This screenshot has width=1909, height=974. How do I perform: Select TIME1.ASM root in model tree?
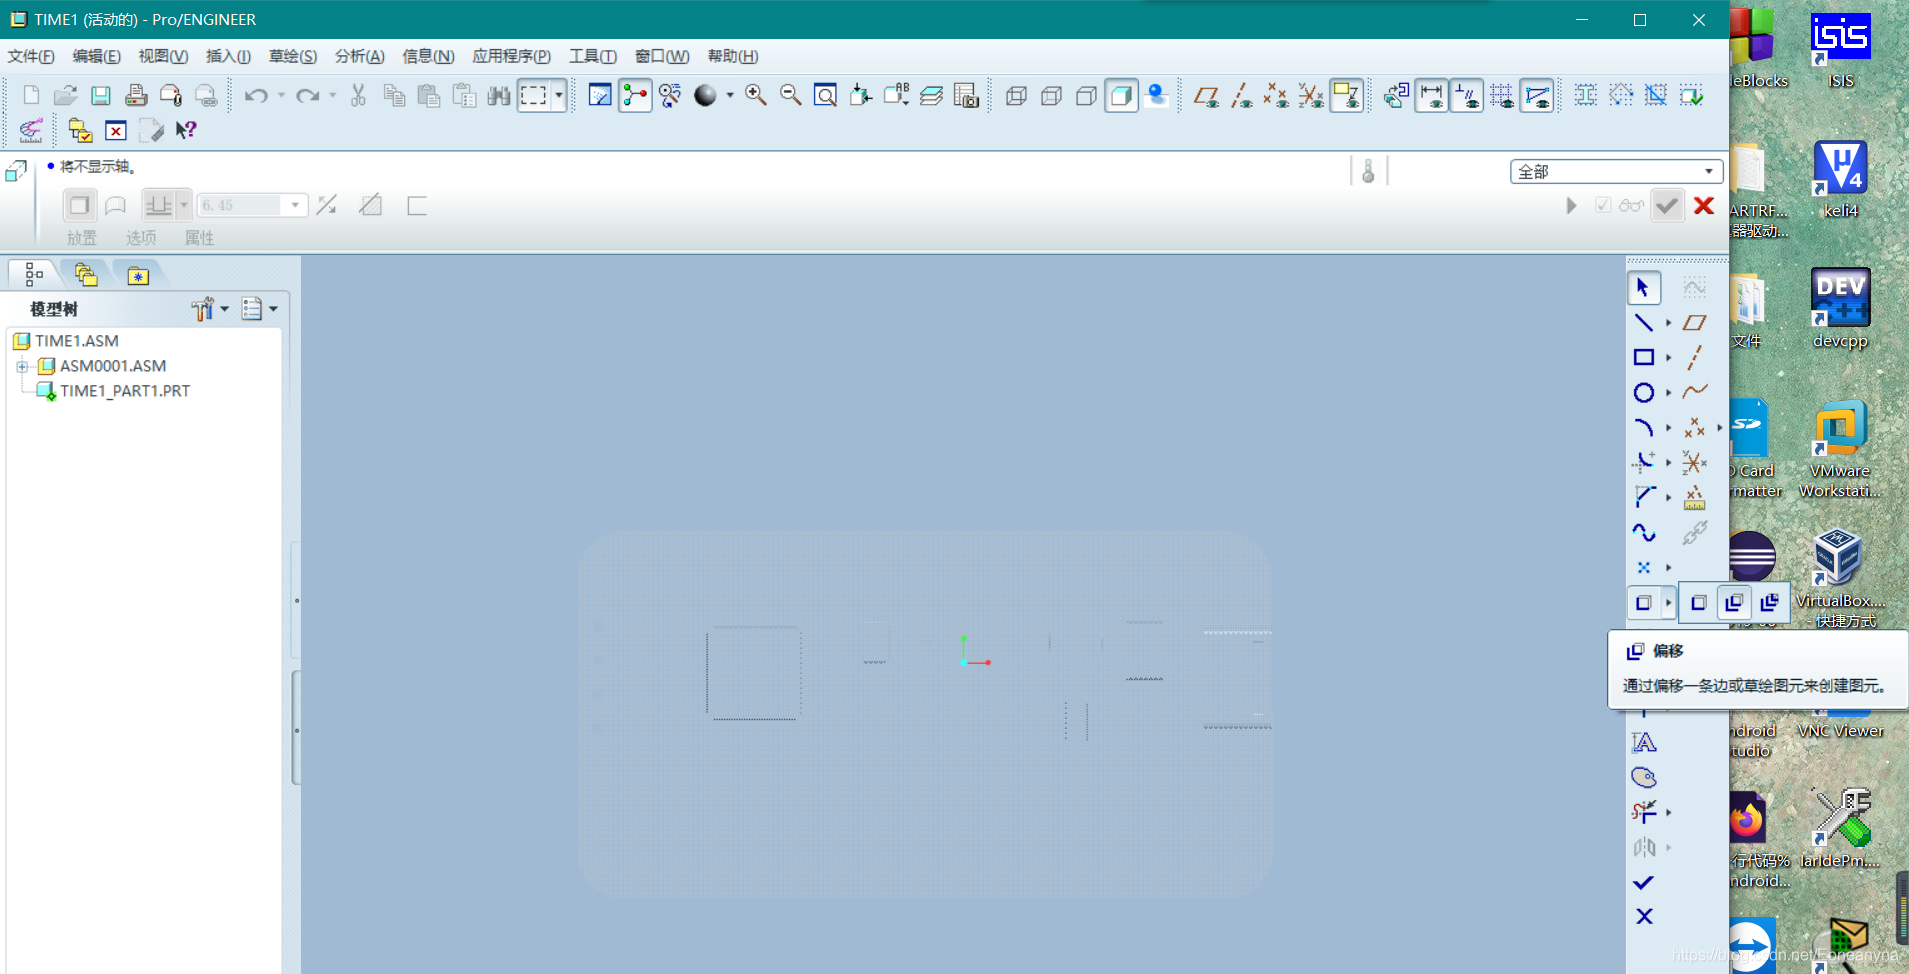76,341
